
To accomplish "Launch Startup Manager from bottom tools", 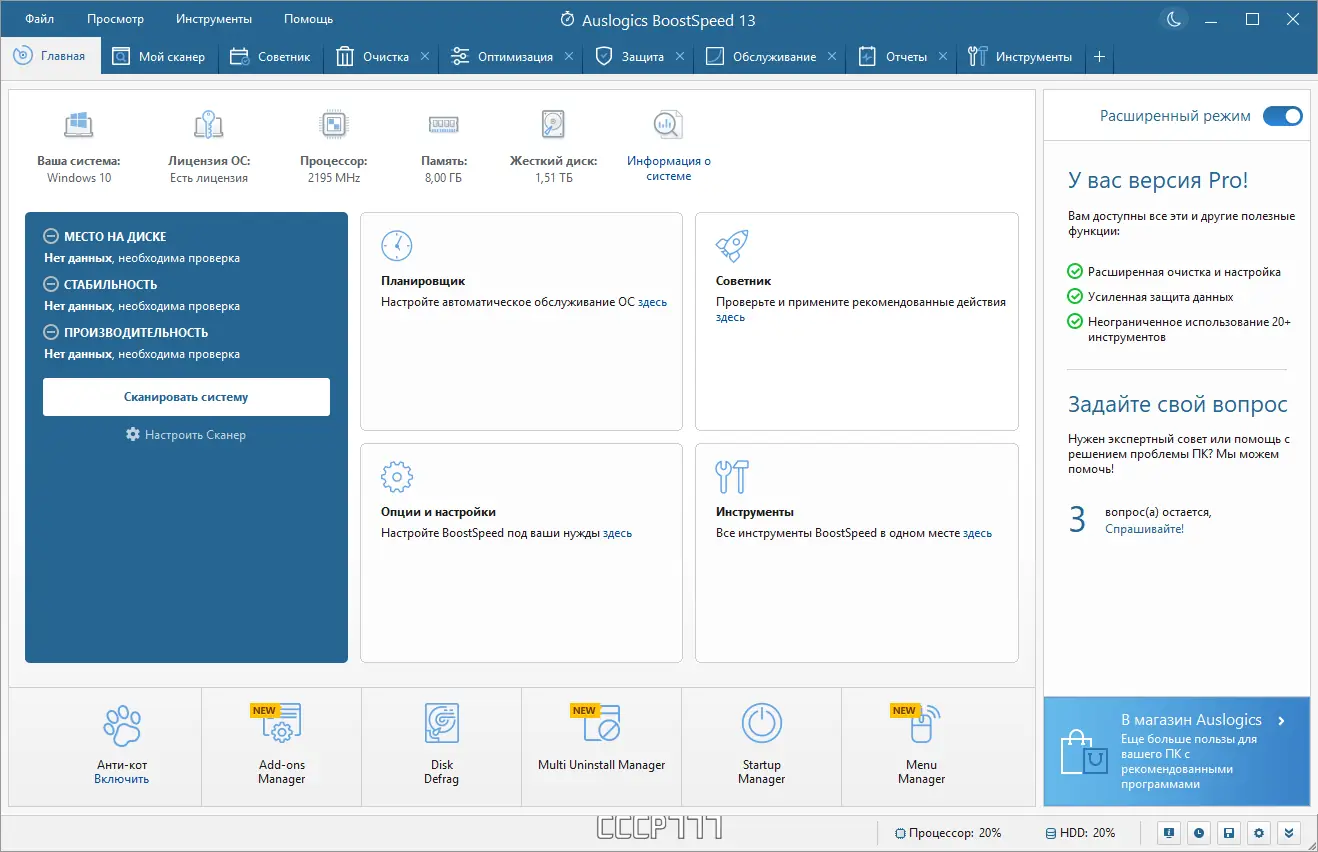I will click(761, 723).
